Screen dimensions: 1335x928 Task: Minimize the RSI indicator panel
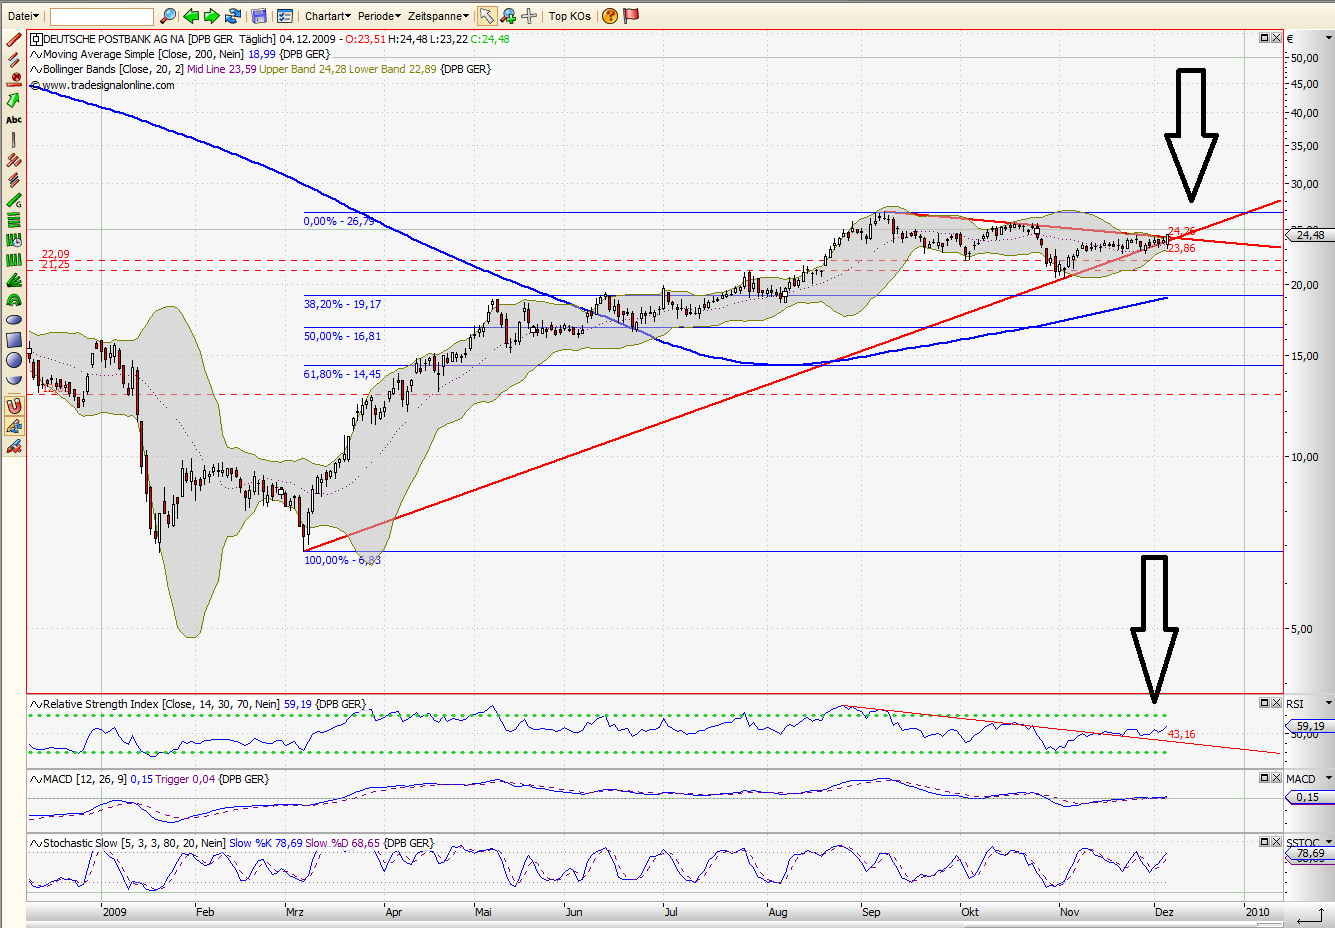tap(1263, 702)
